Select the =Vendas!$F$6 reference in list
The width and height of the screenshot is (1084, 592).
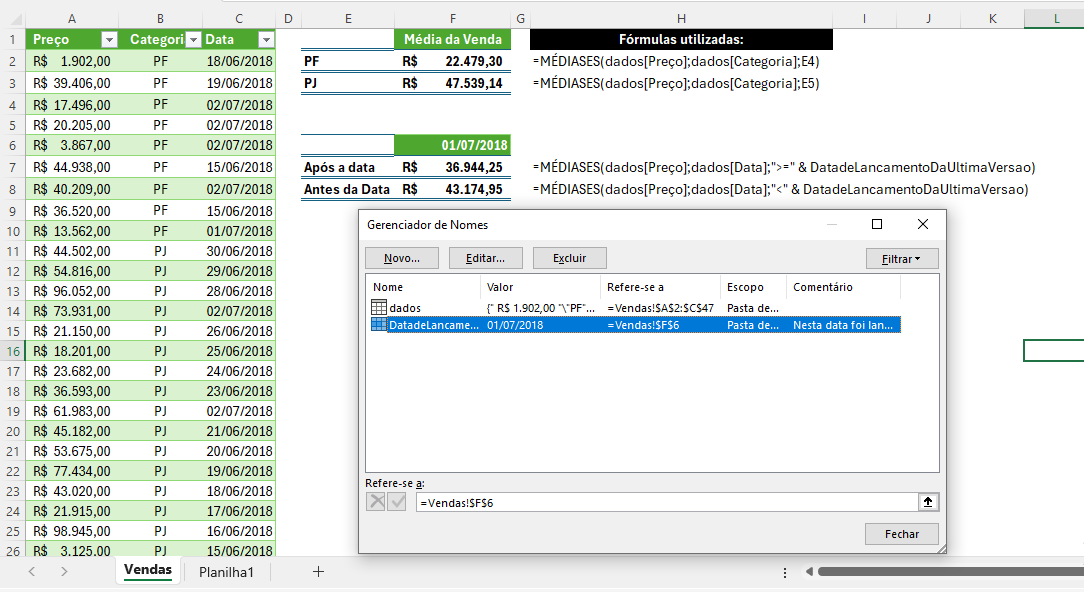click(643, 325)
